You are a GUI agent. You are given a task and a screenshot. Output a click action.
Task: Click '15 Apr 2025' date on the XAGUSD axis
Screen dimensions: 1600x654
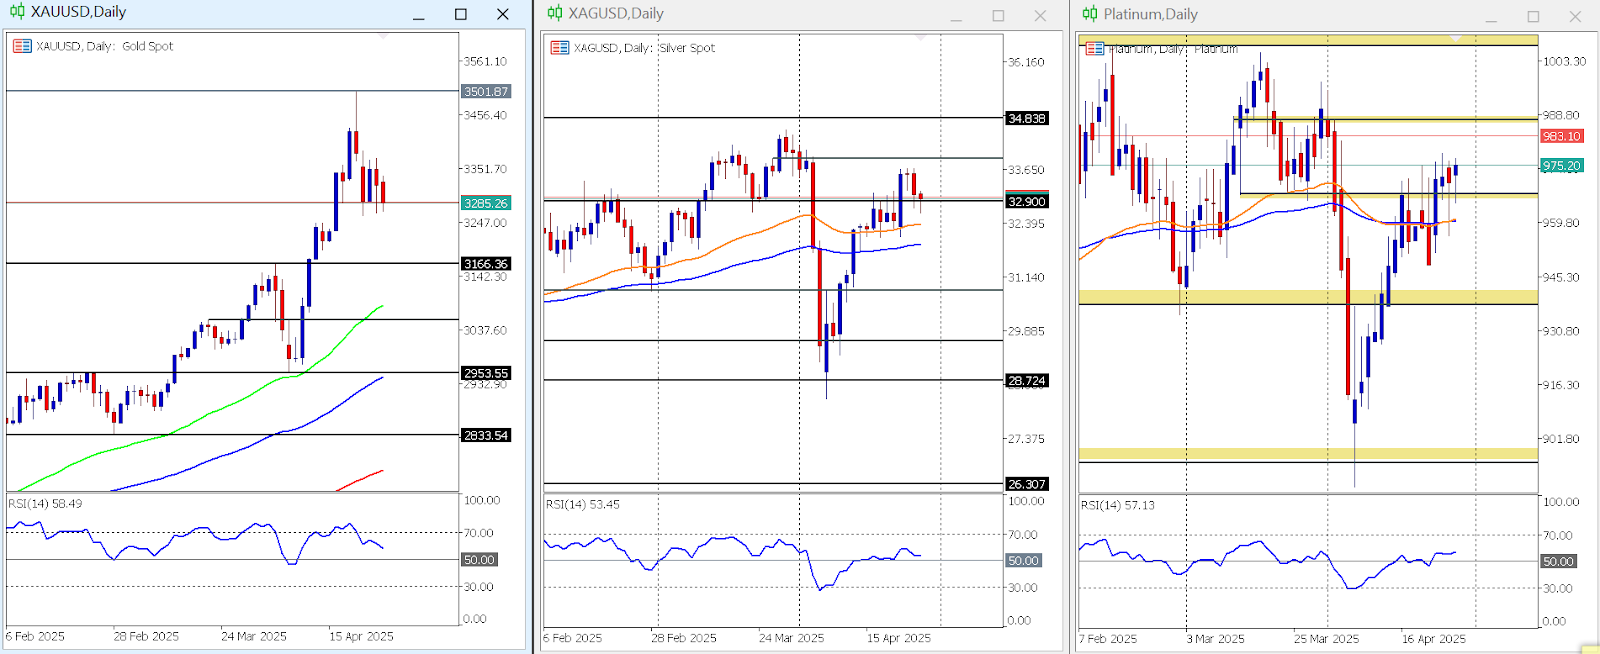tap(899, 638)
